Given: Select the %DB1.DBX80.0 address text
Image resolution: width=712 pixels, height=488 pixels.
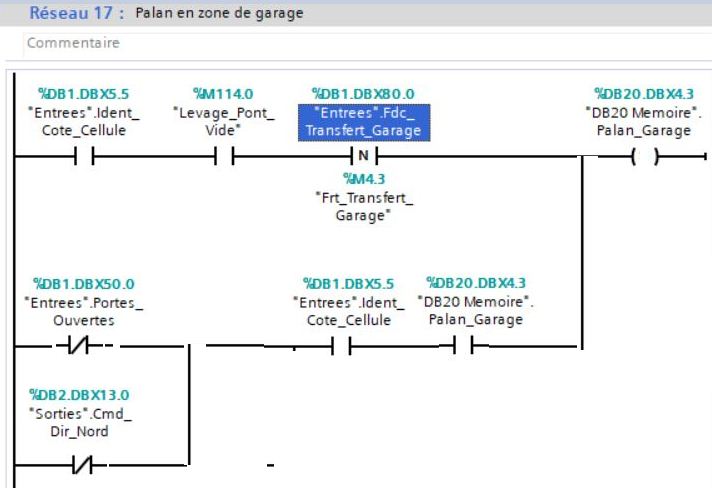Looking at the screenshot, I should [x=362, y=93].
